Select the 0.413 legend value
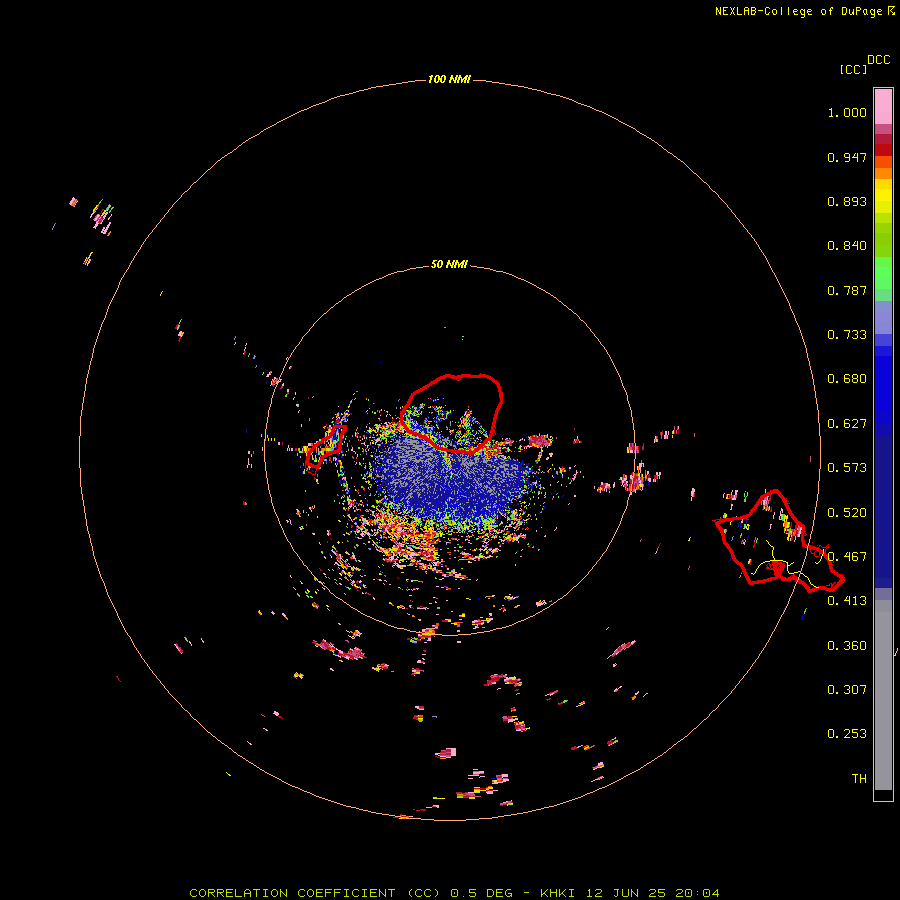The width and height of the screenshot is (900, 900). pyautogui.click(x=847, y=601)
